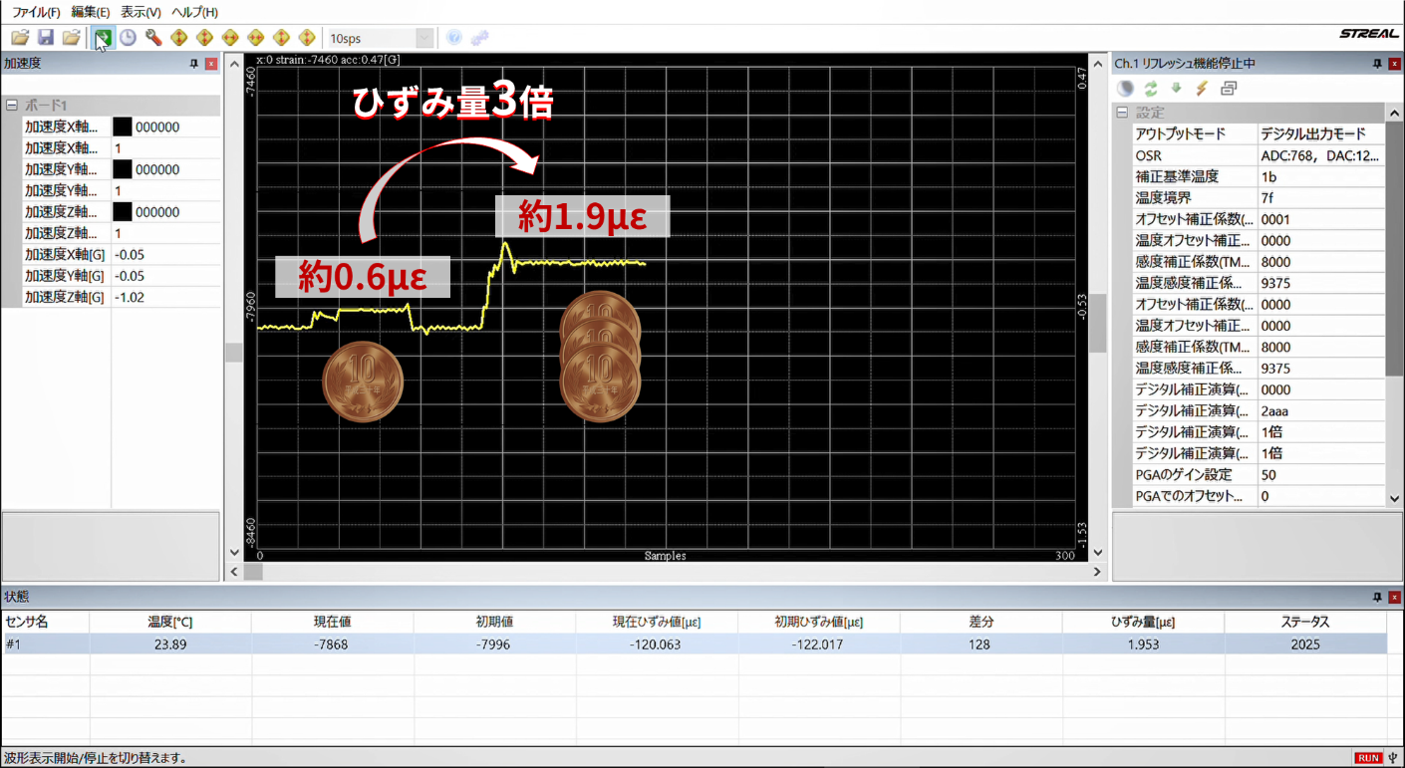Click the ひずみ量[με] column header

pos(1142,622)
